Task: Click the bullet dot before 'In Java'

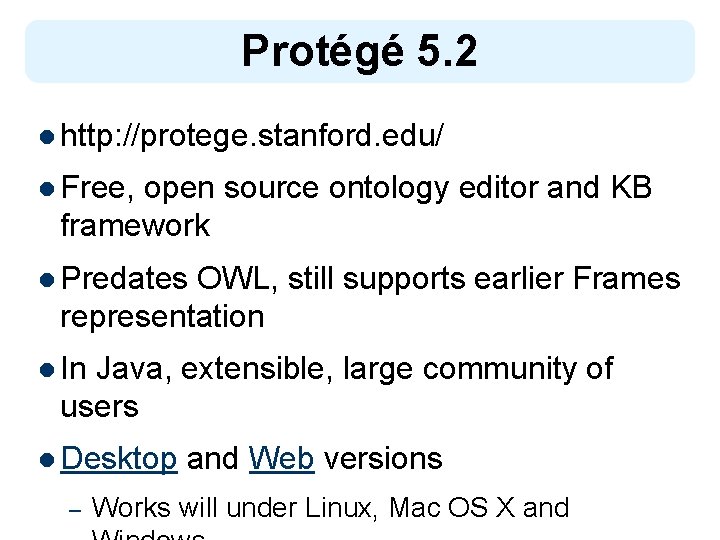Action: (x=47, y=370)
